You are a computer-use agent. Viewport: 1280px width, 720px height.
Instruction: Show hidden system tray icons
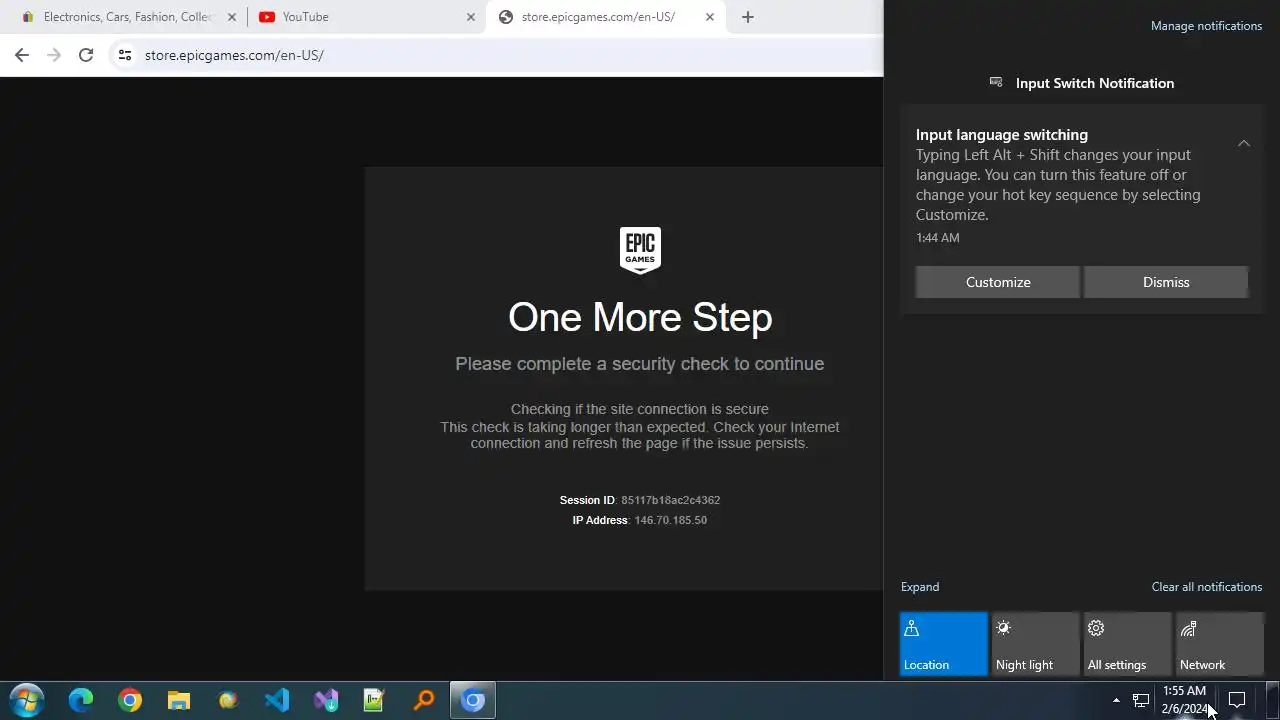click(1116, 700)
